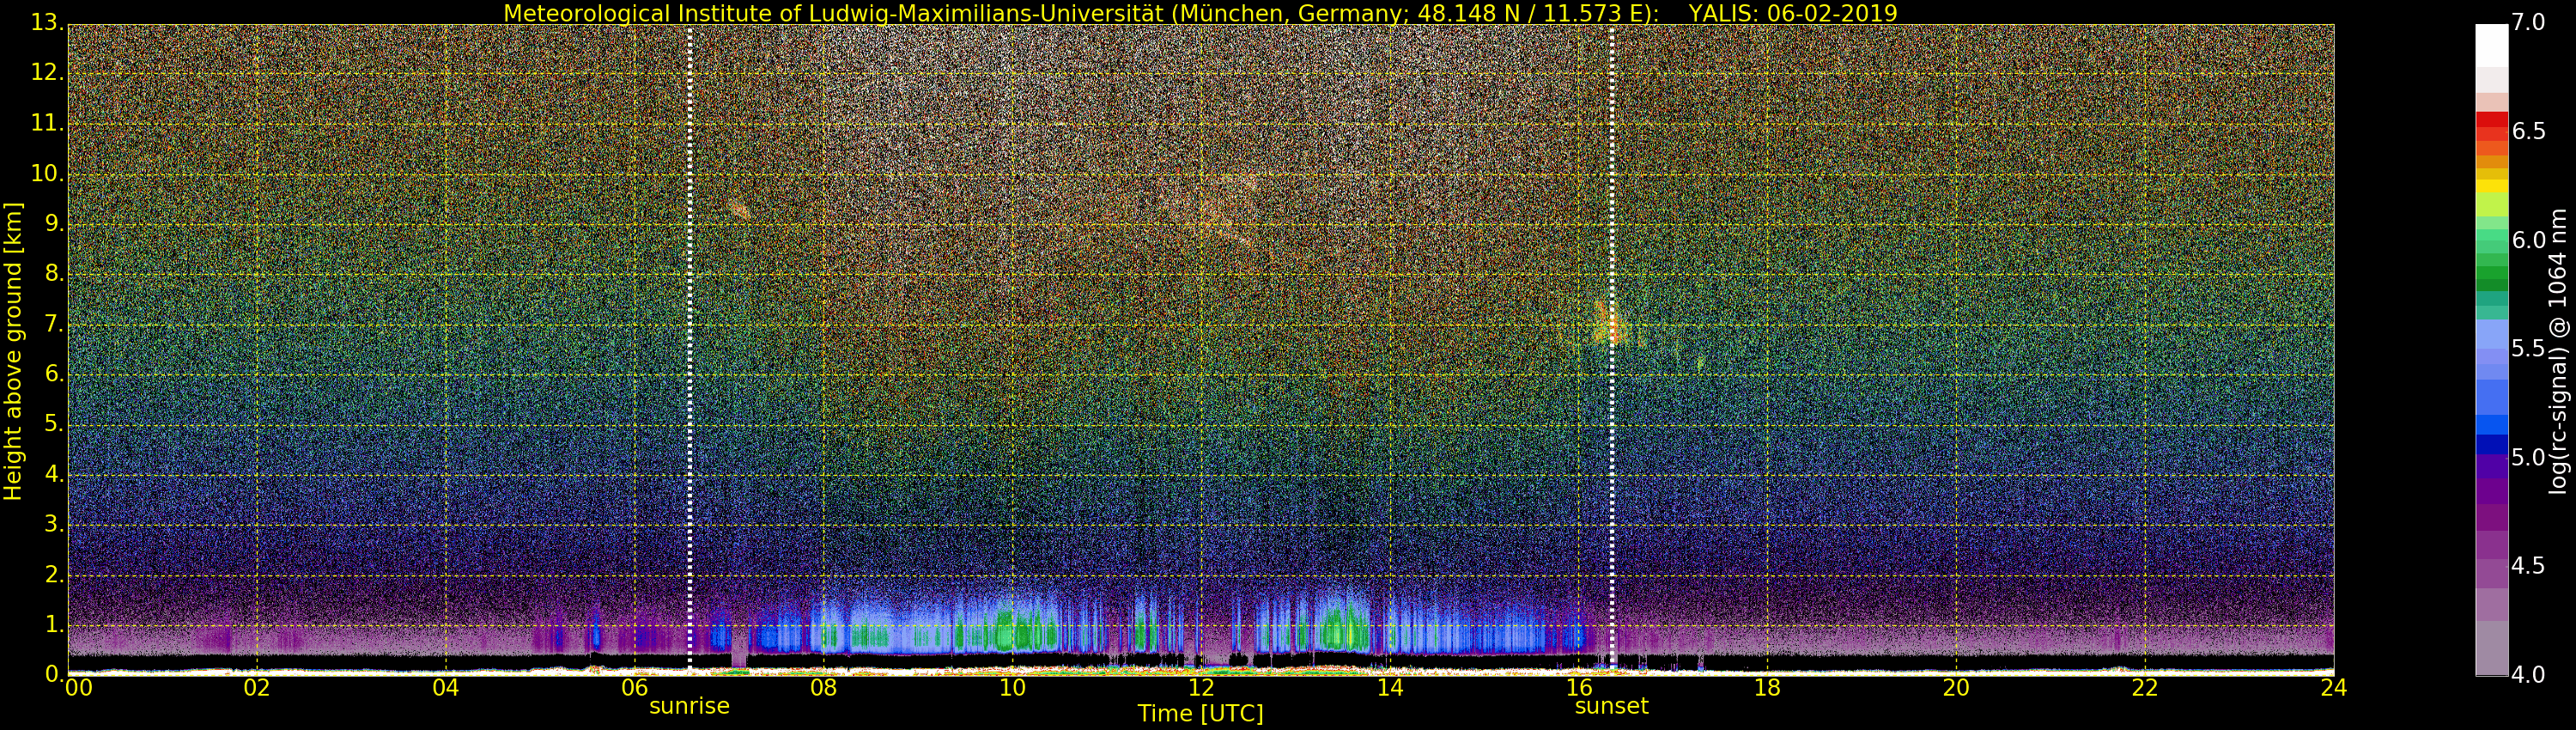This screenshot has height=730, width=2576.
Task: Click time axis tick '22'
Action: 2145,688
